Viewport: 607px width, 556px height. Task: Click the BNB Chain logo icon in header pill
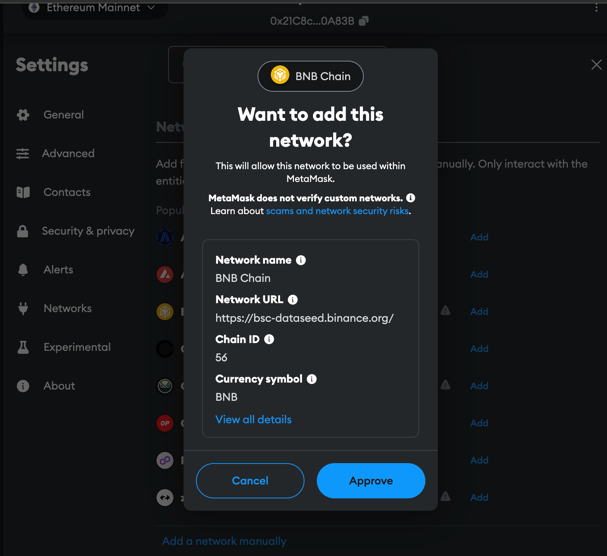(279, 76)
